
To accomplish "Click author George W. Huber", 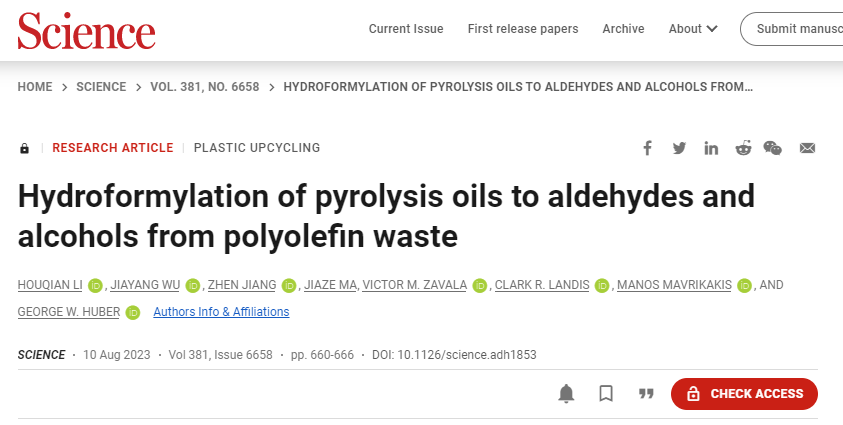I will point(69,312).
